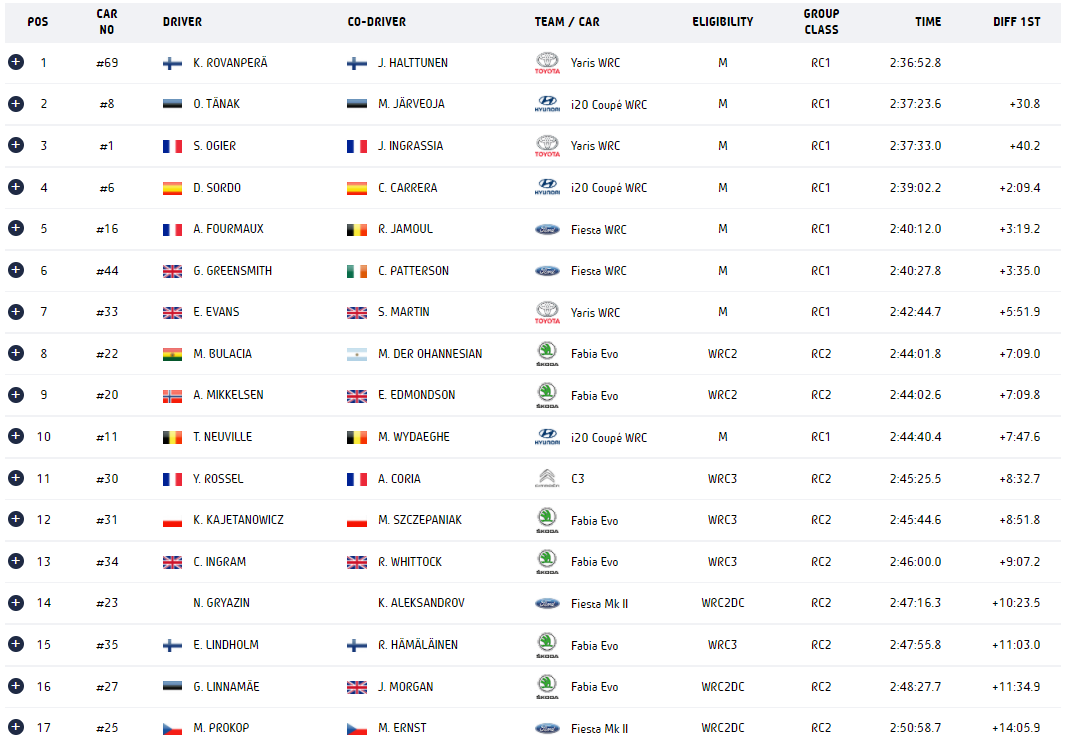
Task: Sort by the TIME column header
Action: point(927,22)
